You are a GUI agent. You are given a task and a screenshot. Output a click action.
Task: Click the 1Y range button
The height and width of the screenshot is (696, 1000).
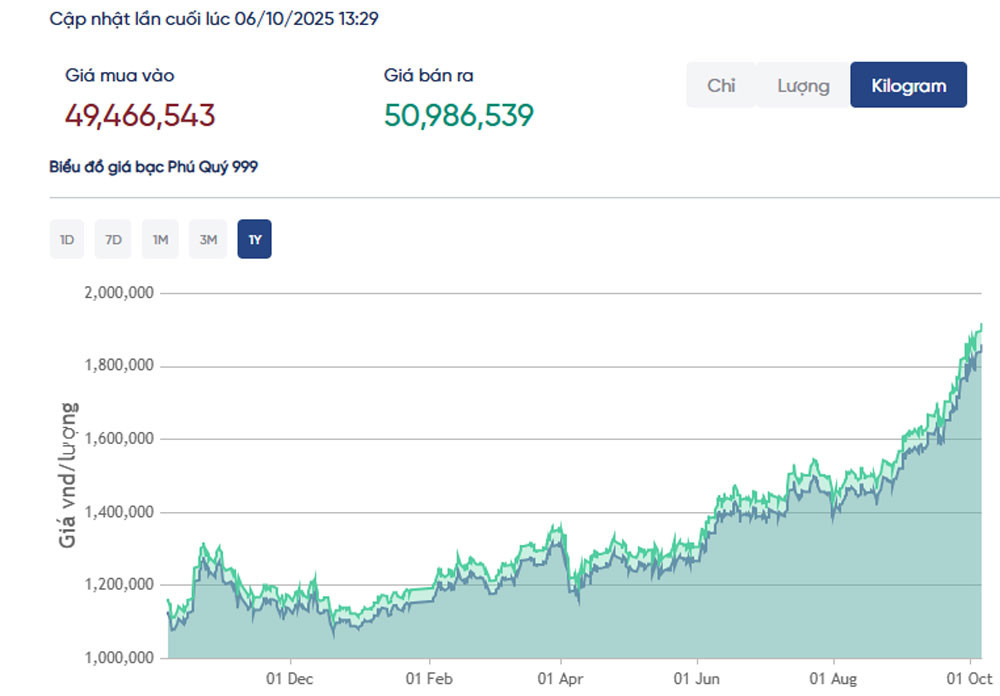pyautogui.click(x=254, y=240)
